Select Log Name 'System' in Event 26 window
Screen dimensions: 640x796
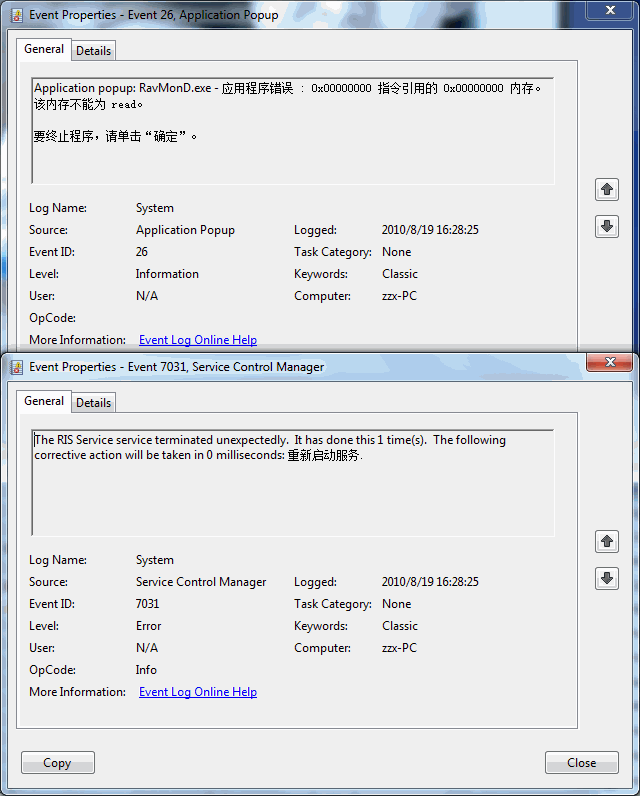click(x=155, y=208)
